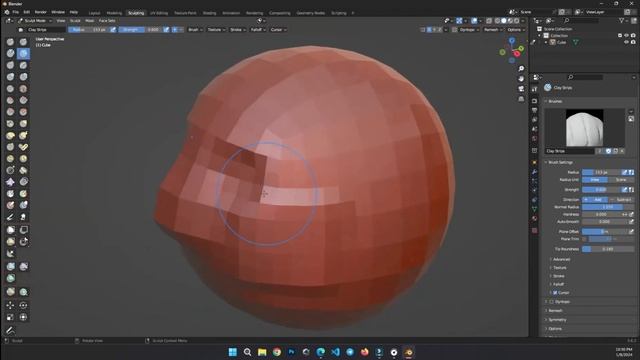Screen dimensions: 640x360
Task: Open the Texture dropdown in header
Action: 216,30
